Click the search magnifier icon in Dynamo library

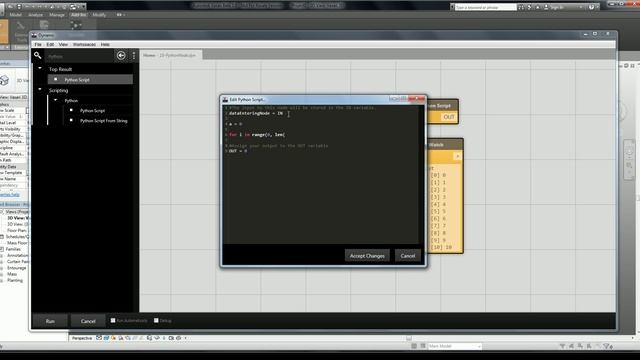pyautogui.click(x=38, y=55)
